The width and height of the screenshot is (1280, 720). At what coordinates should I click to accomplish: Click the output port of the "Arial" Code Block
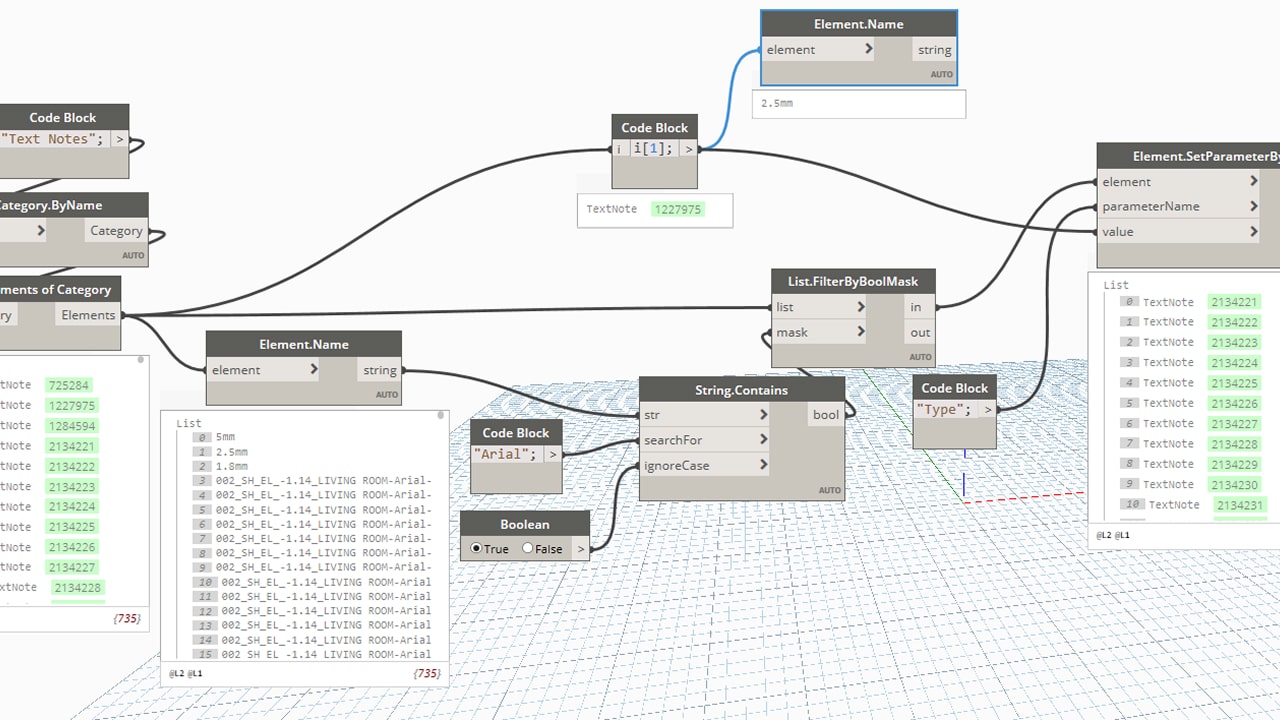(552, 454)
